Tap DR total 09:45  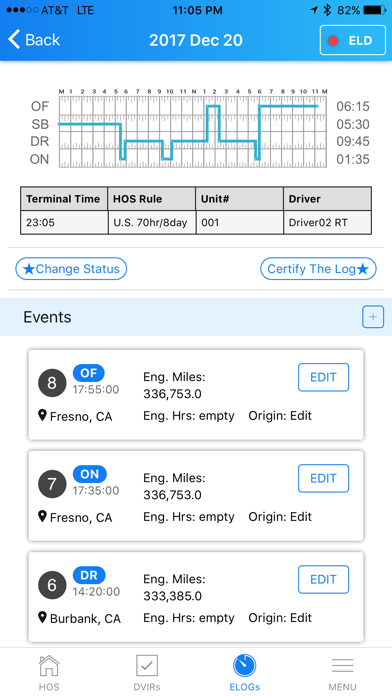(x=353, y=142)
